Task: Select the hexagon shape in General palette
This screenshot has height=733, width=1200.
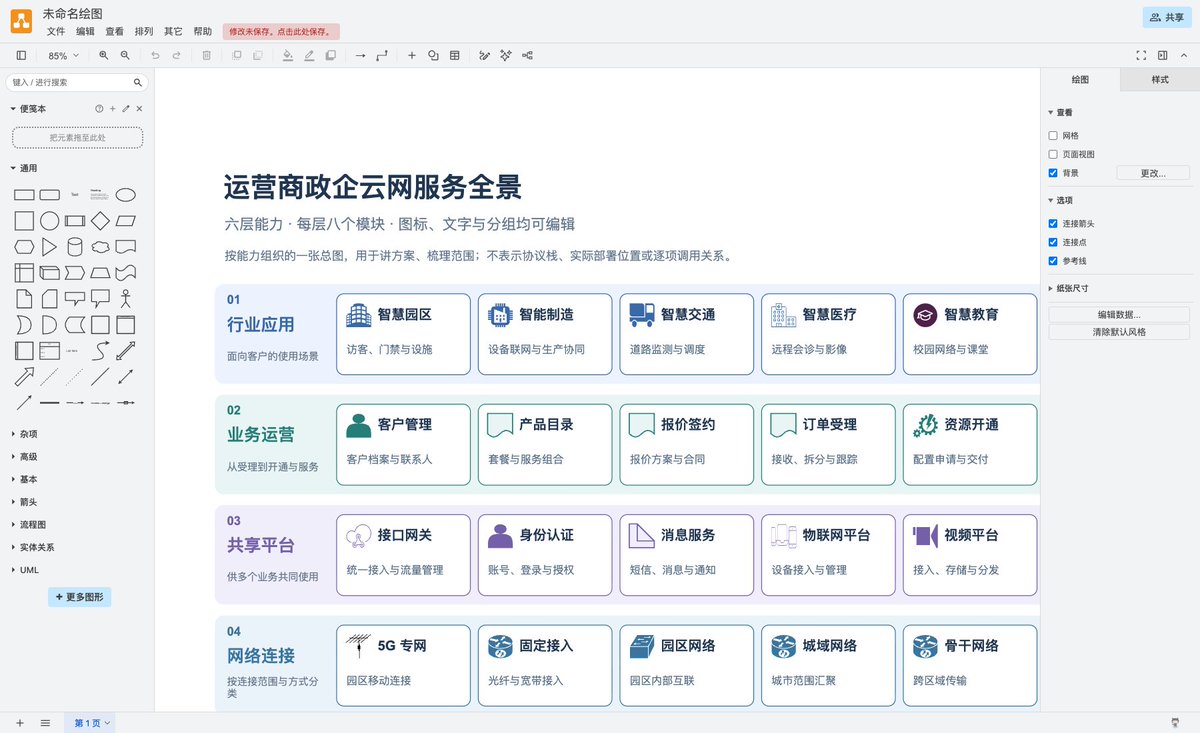Action: click(24, 247)
